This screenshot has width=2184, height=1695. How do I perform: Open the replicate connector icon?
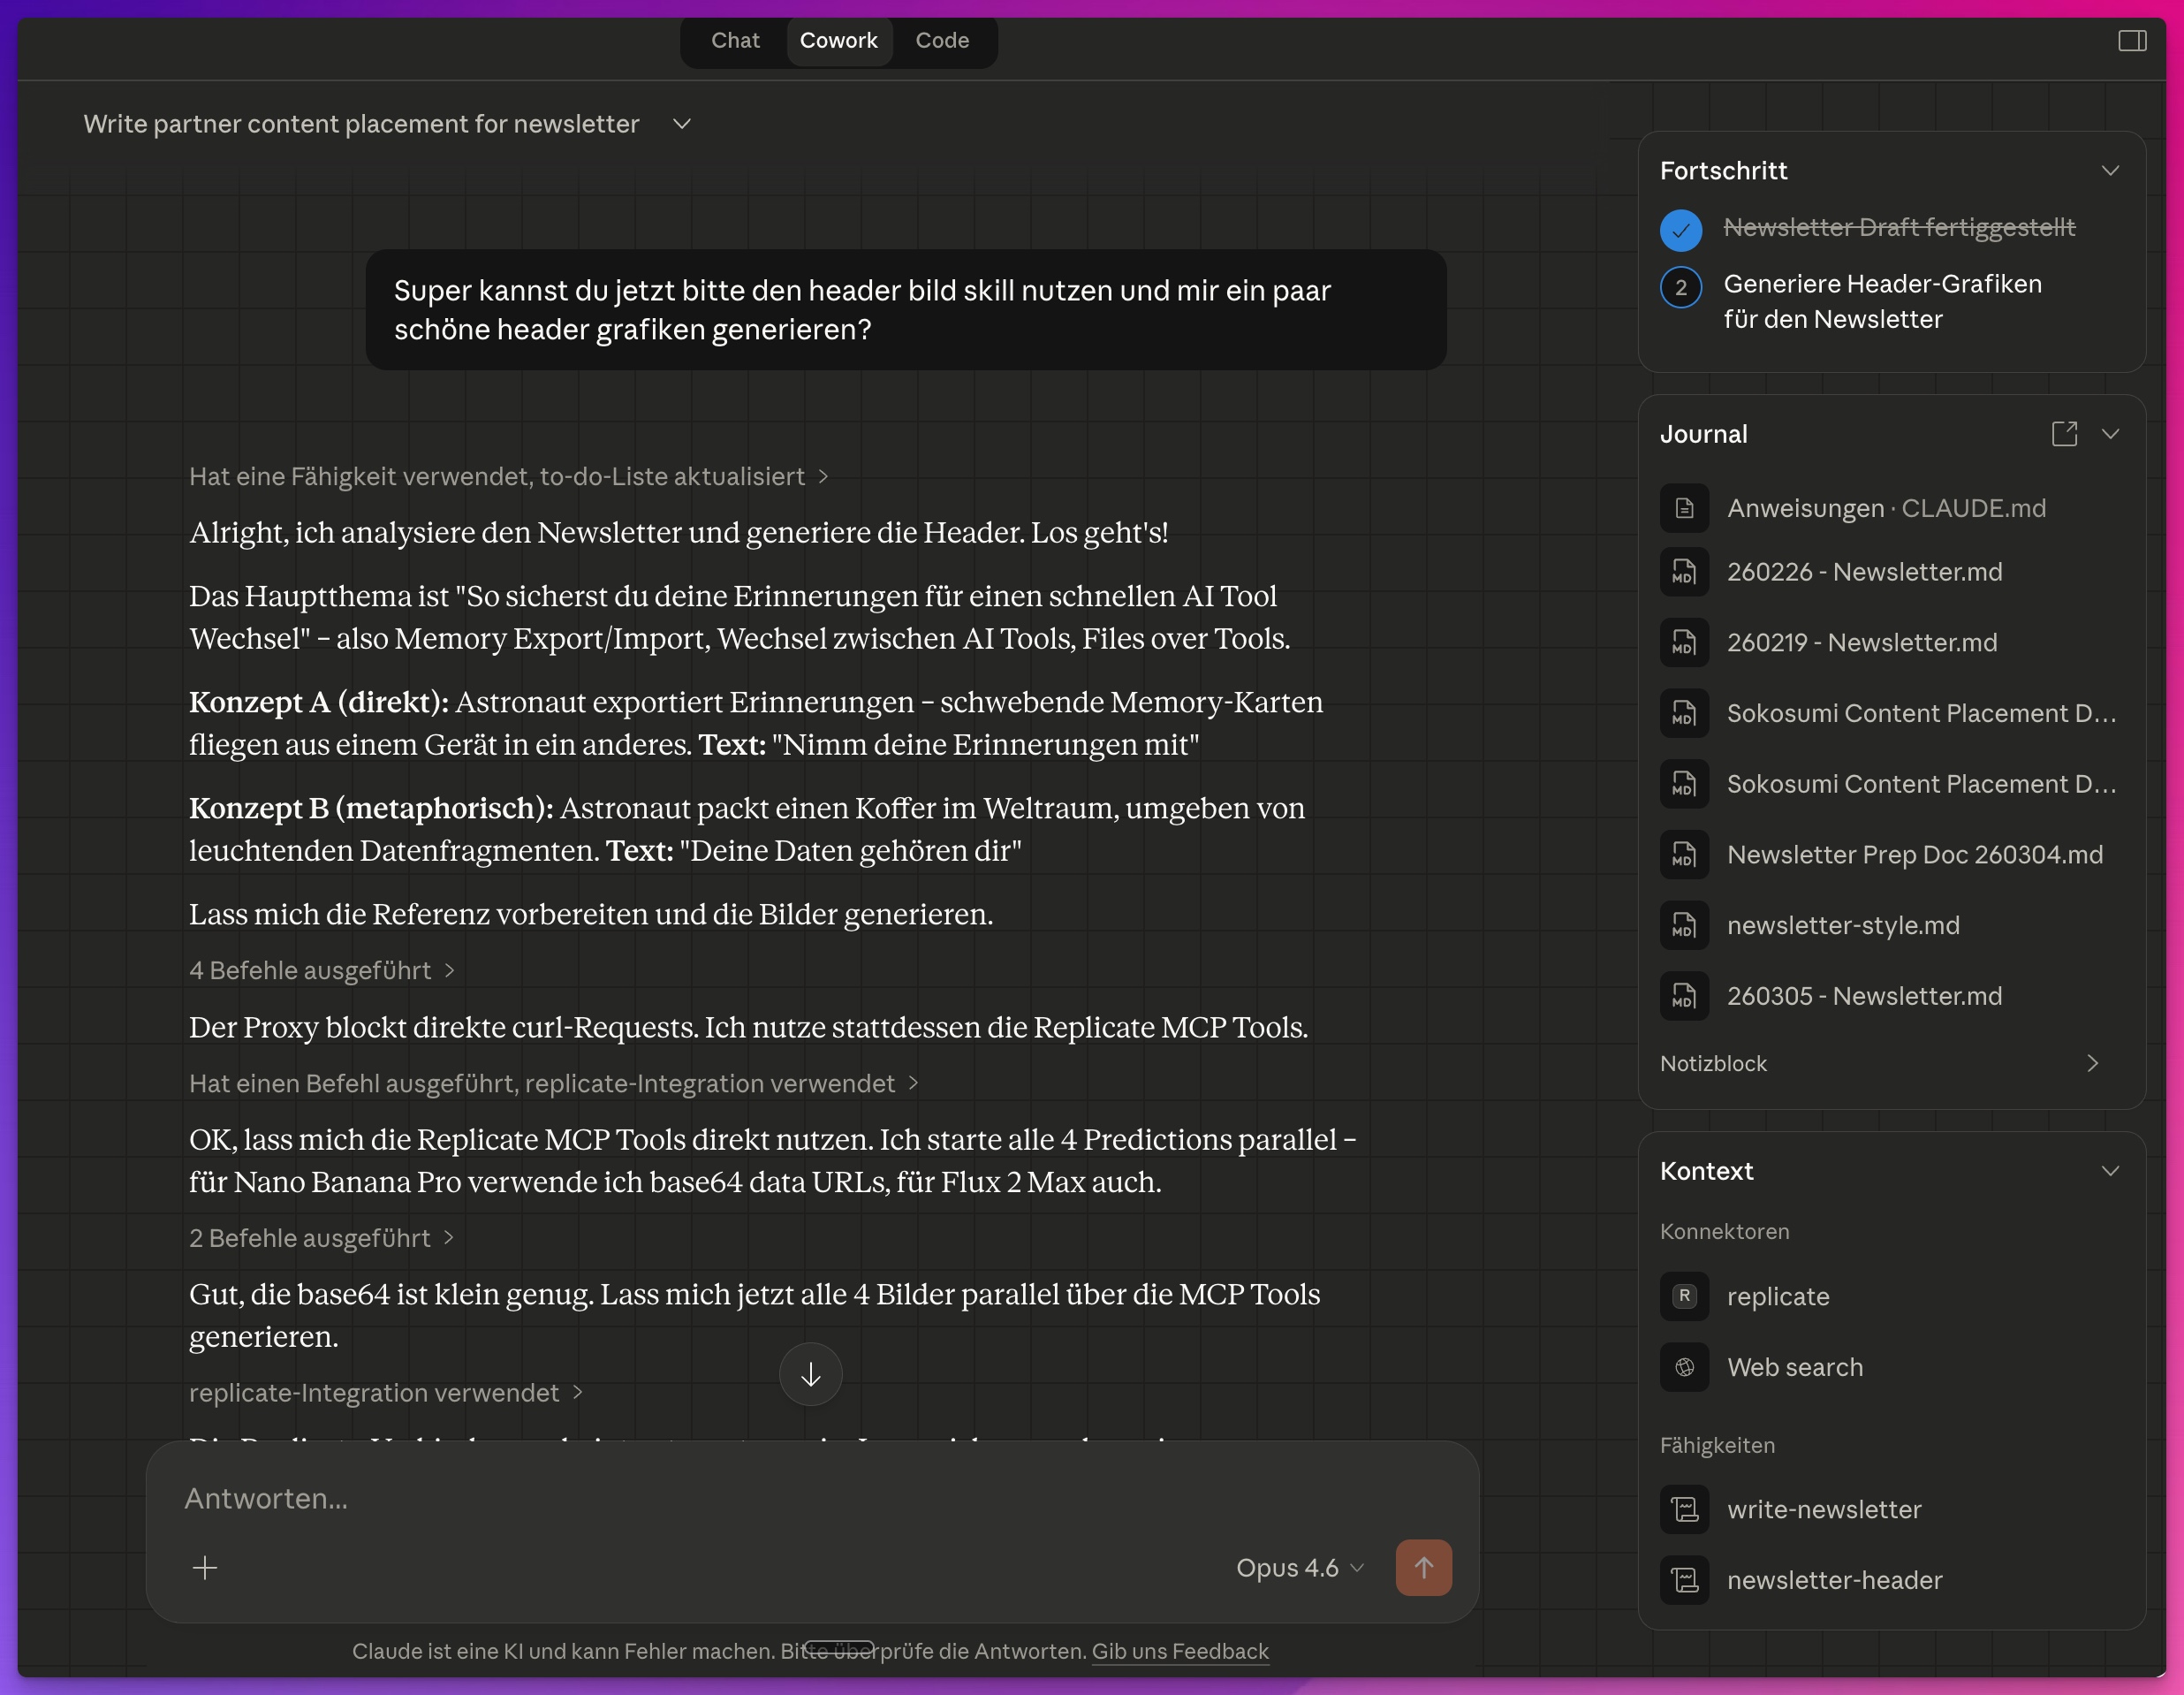point(1684,1296)
